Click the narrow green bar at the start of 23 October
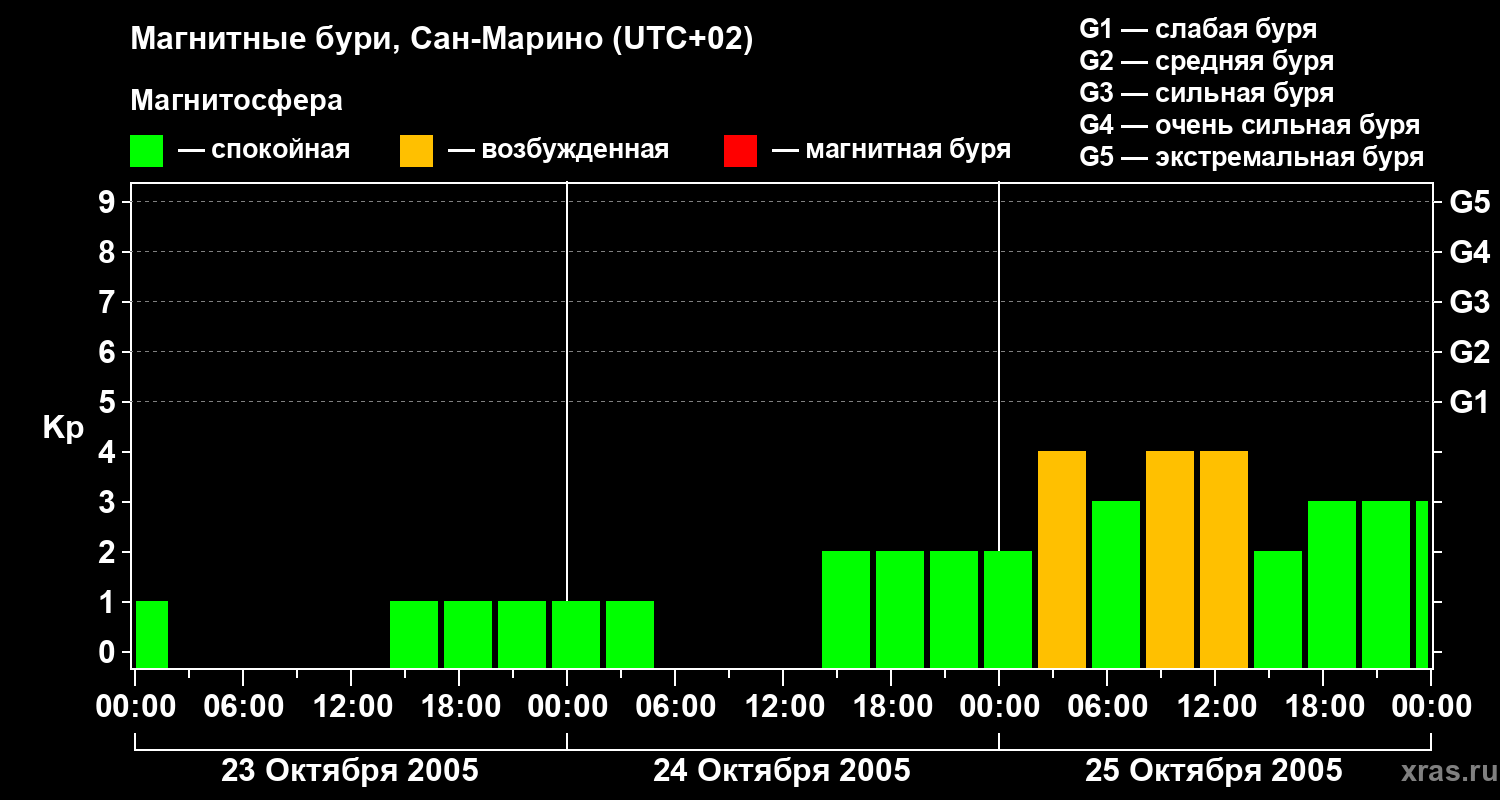 152,635
